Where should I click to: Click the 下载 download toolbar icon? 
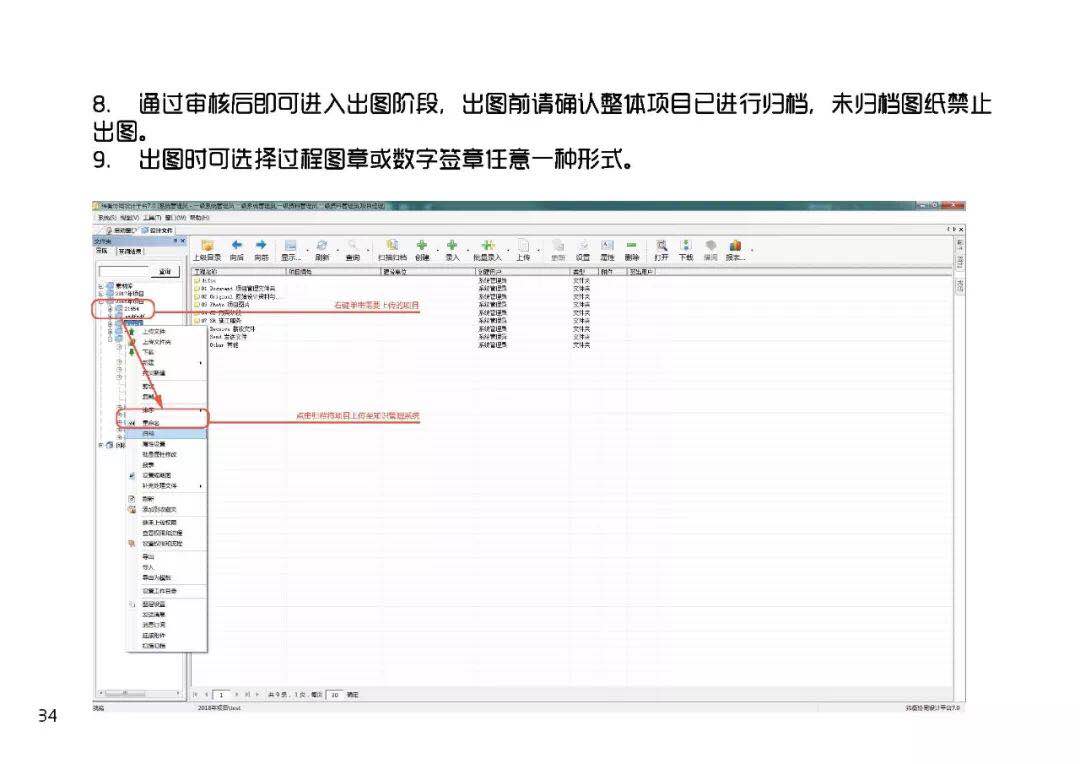(686, 245)
